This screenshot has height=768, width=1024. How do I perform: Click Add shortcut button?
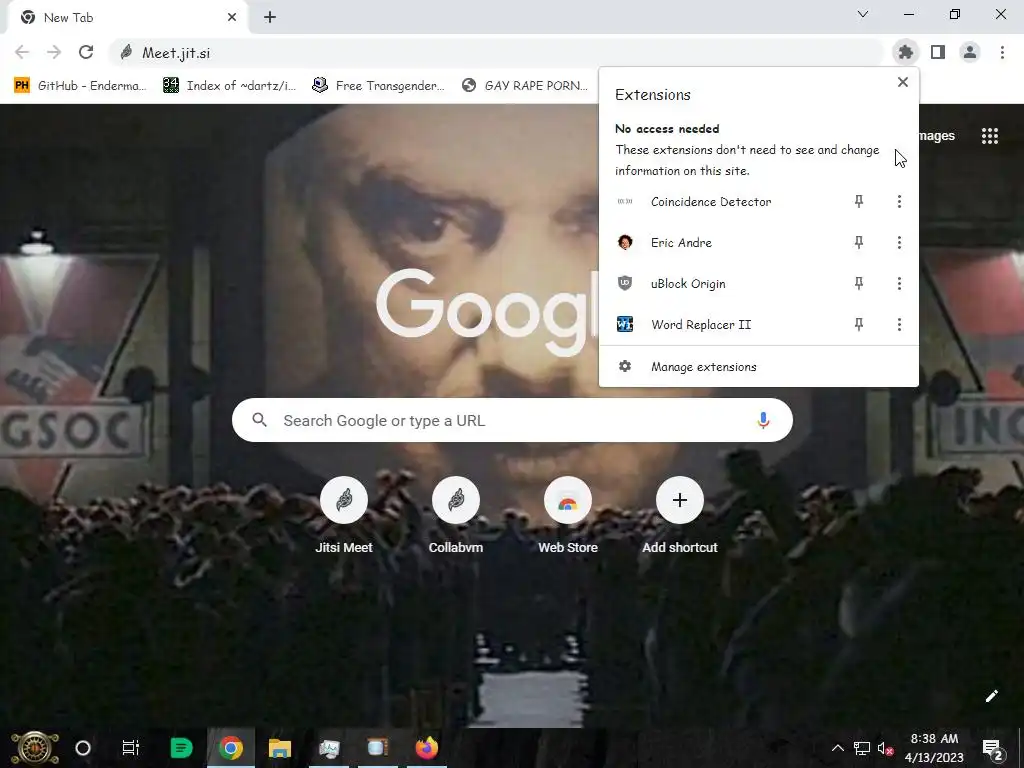(x=680, y=516)
